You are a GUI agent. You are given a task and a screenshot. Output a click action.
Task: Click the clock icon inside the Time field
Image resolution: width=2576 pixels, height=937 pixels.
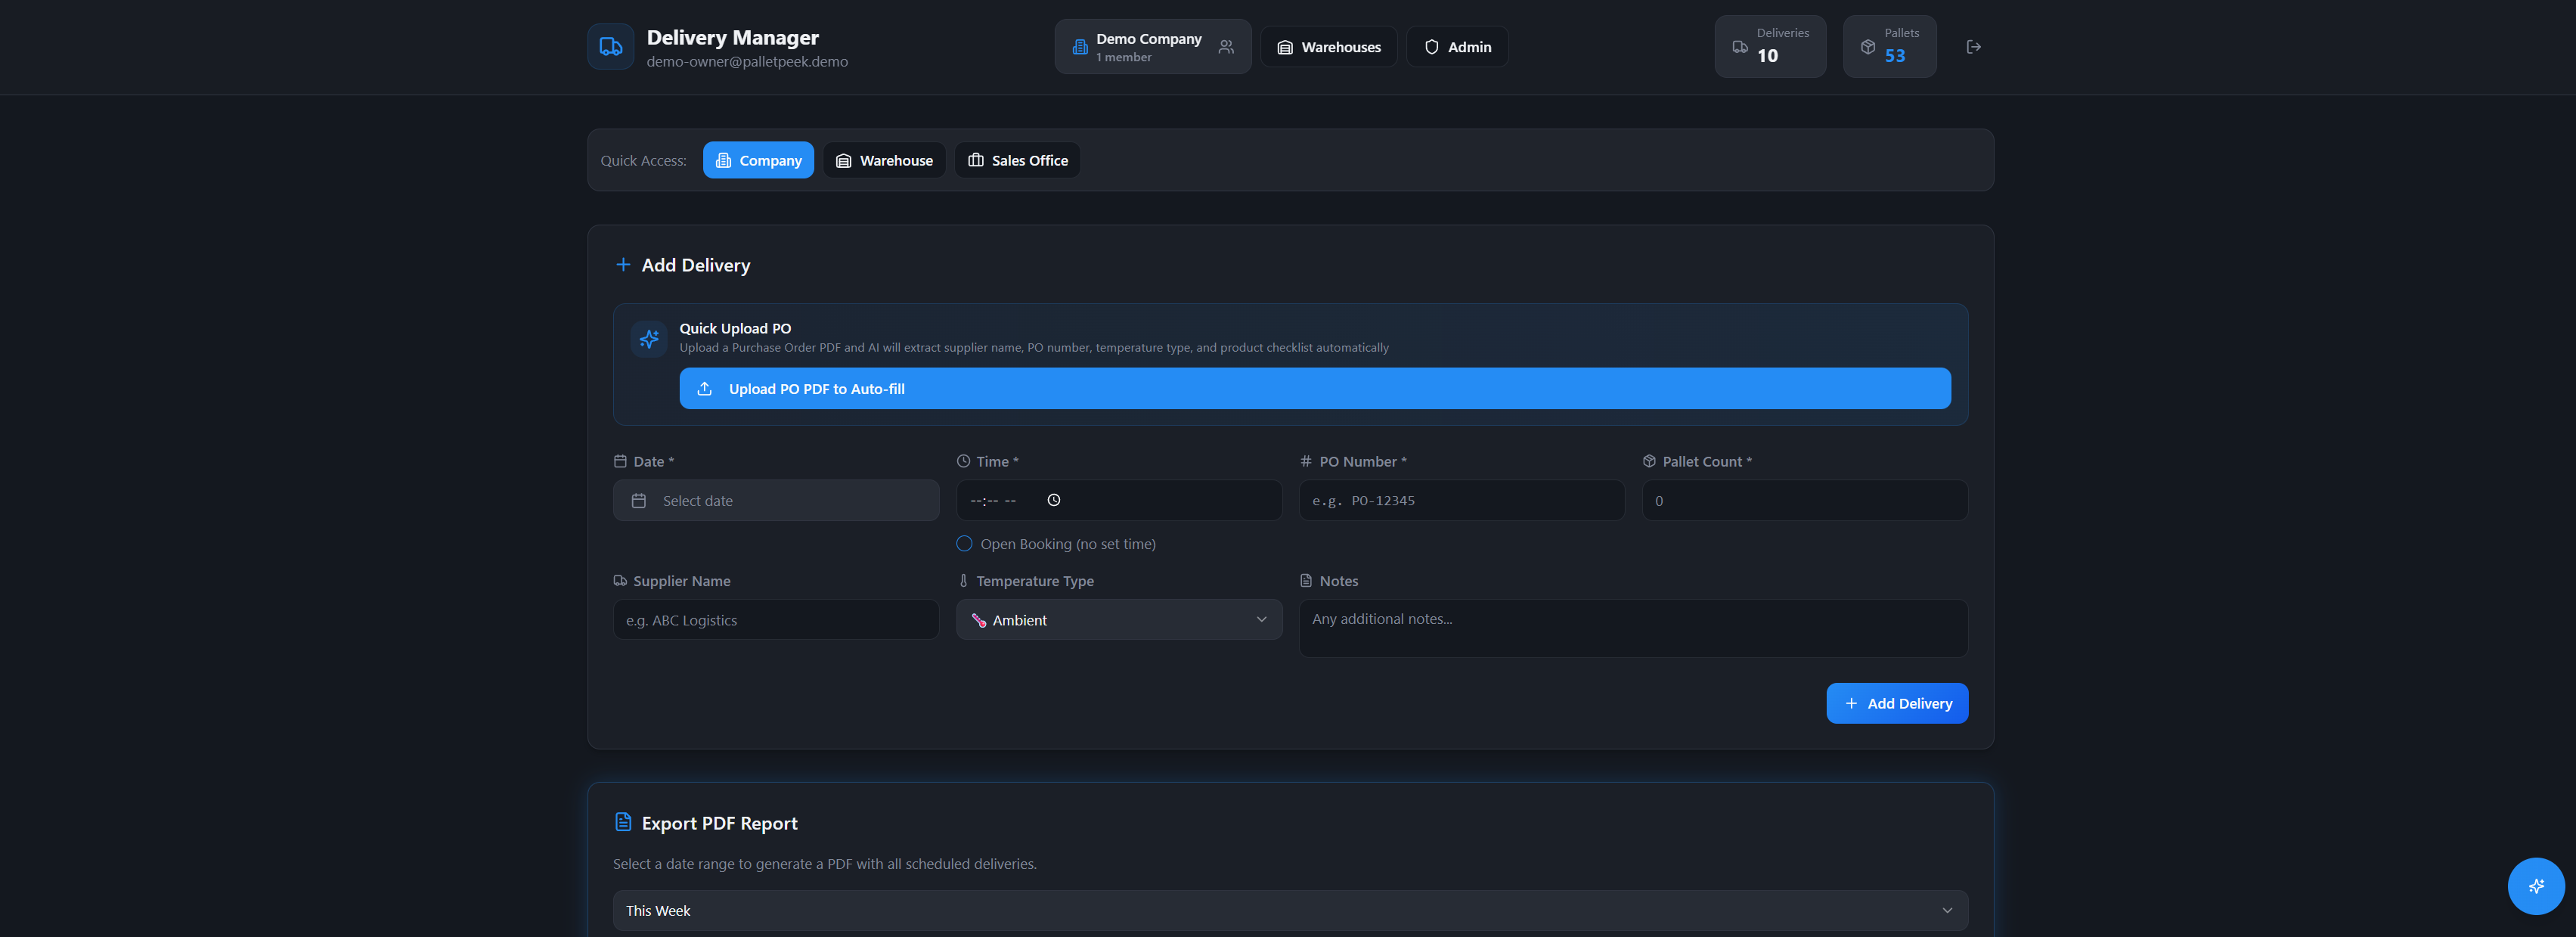tap(1053, 500)
